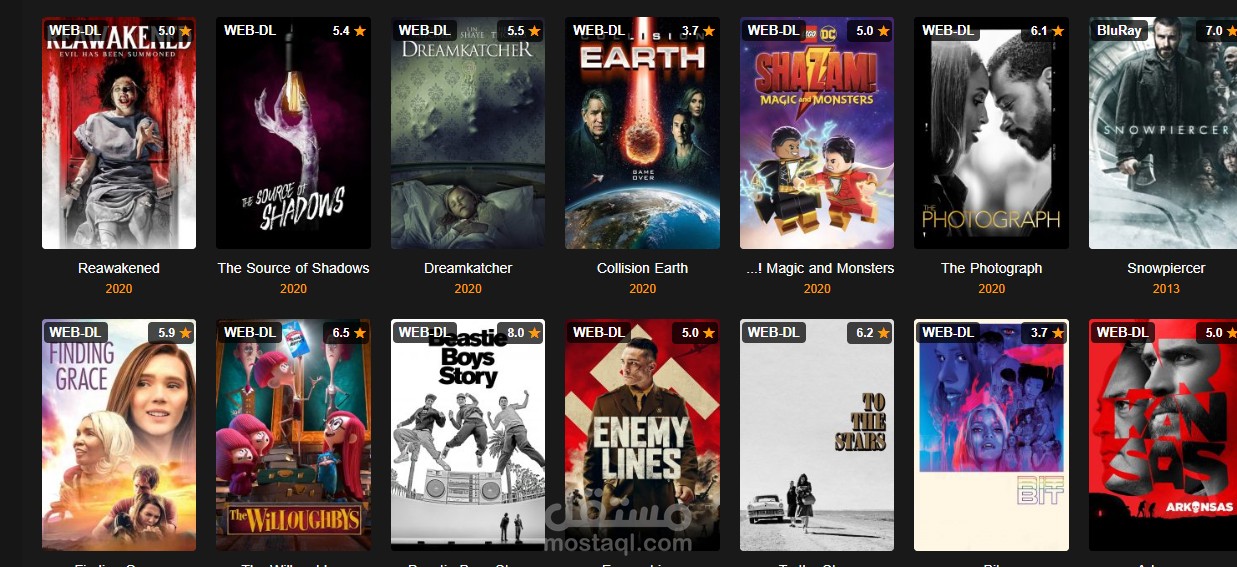The image size is (1237, 567).
Task: Click the Collision Earth title text
Action: [x=642, y=268]
